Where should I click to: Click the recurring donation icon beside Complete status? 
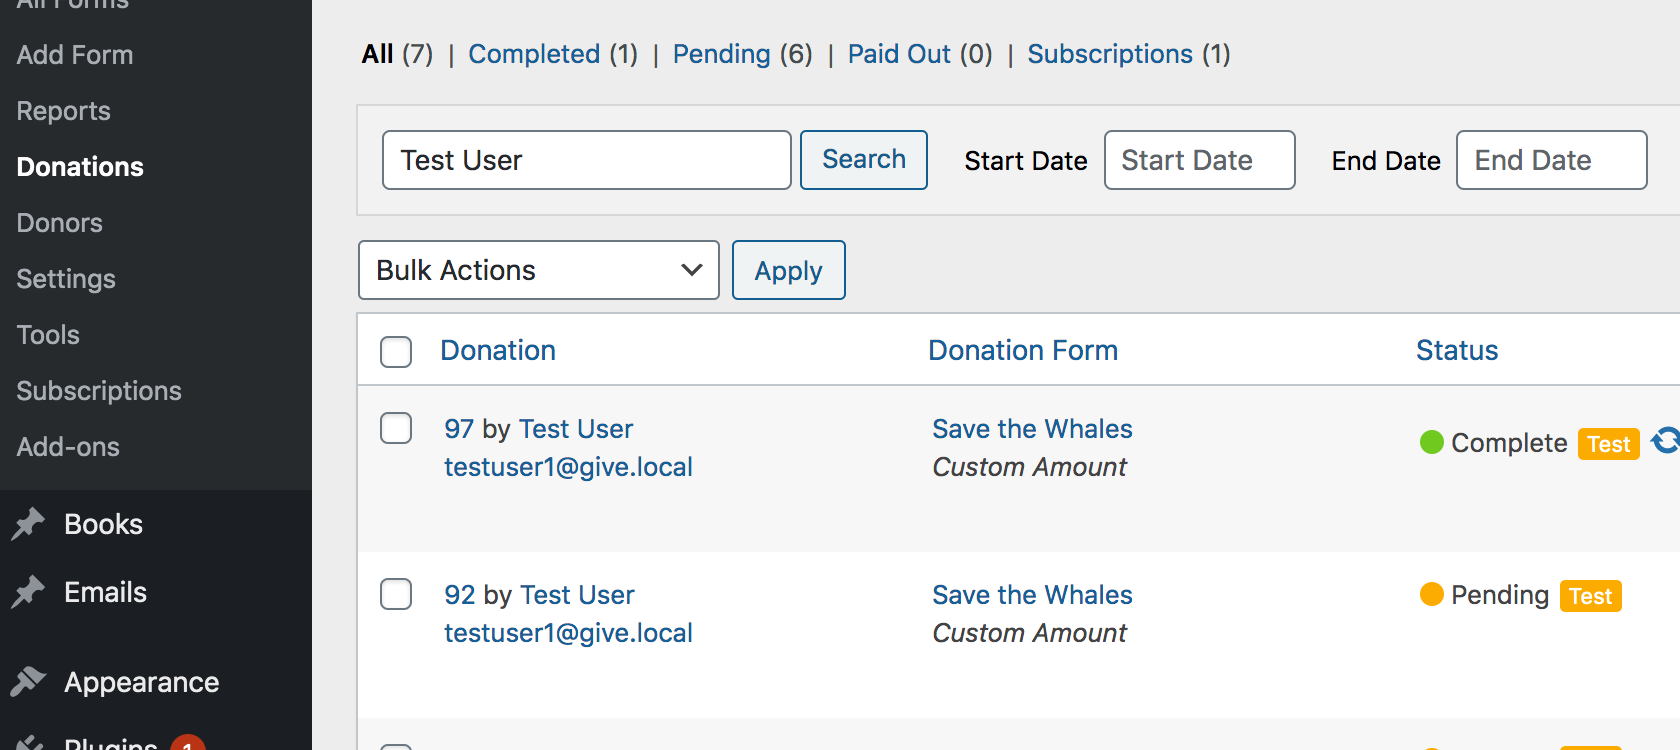pos(1662,441)
